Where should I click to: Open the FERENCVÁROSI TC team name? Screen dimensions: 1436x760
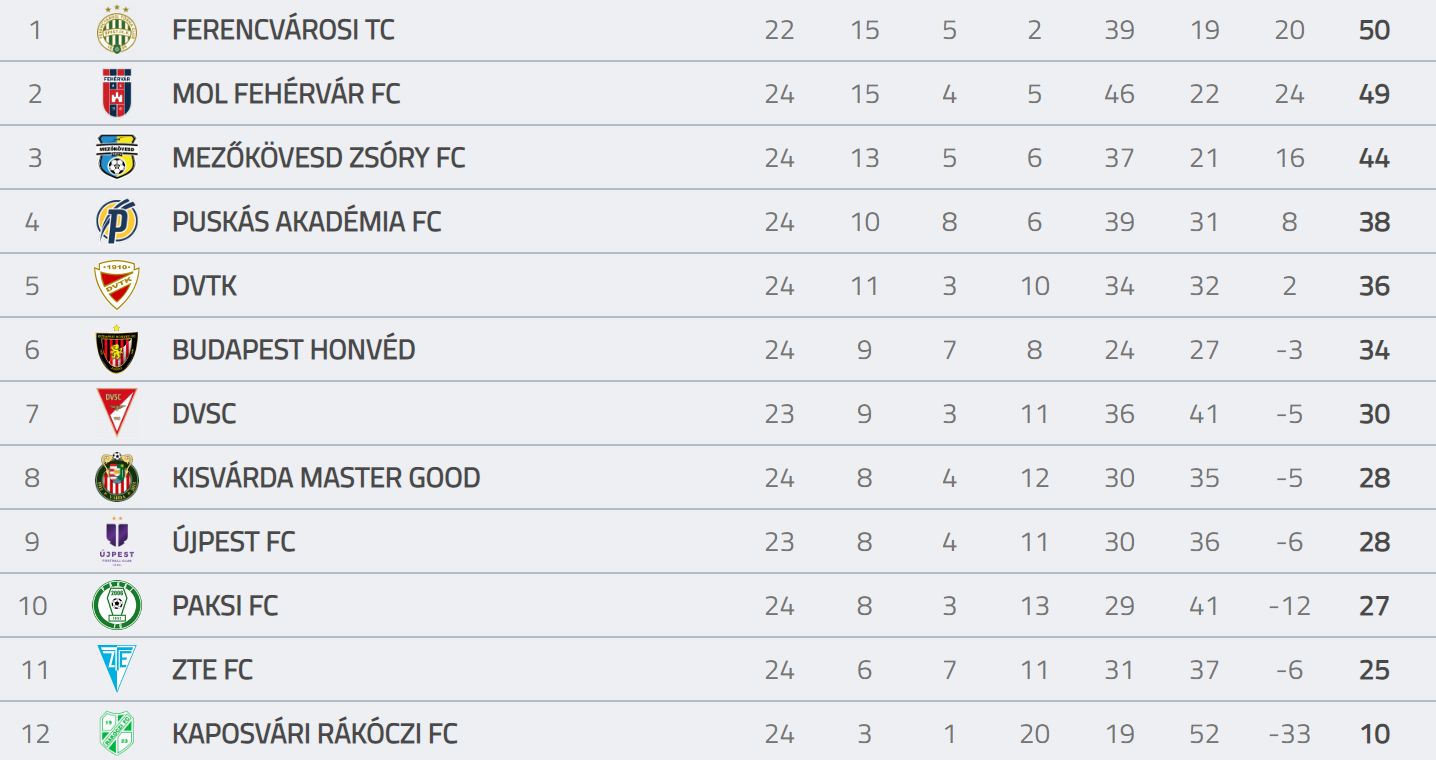tap(283, 30)
